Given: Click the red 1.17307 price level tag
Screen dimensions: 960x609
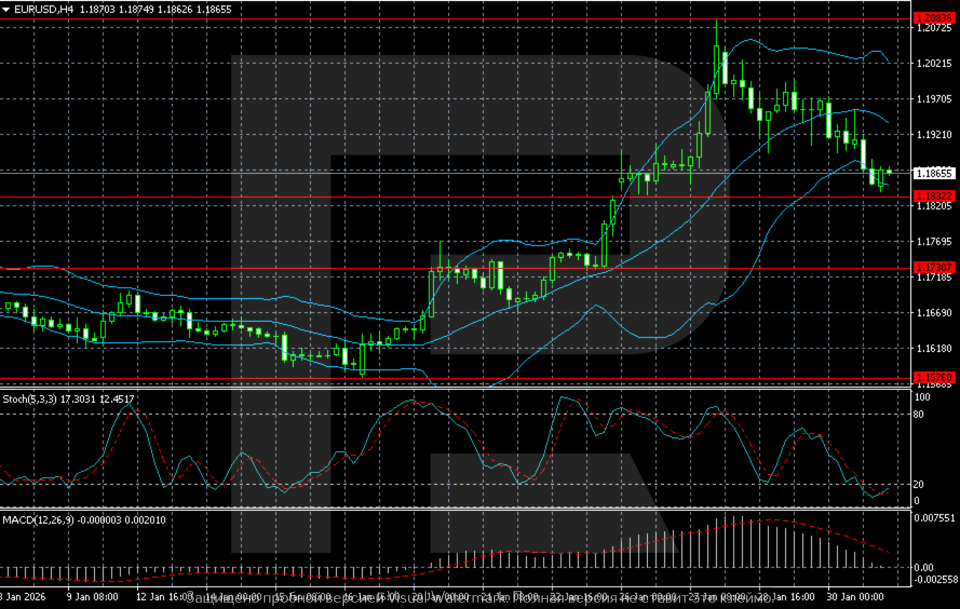Looking at the screenshot, I should (x=934, y=268).
